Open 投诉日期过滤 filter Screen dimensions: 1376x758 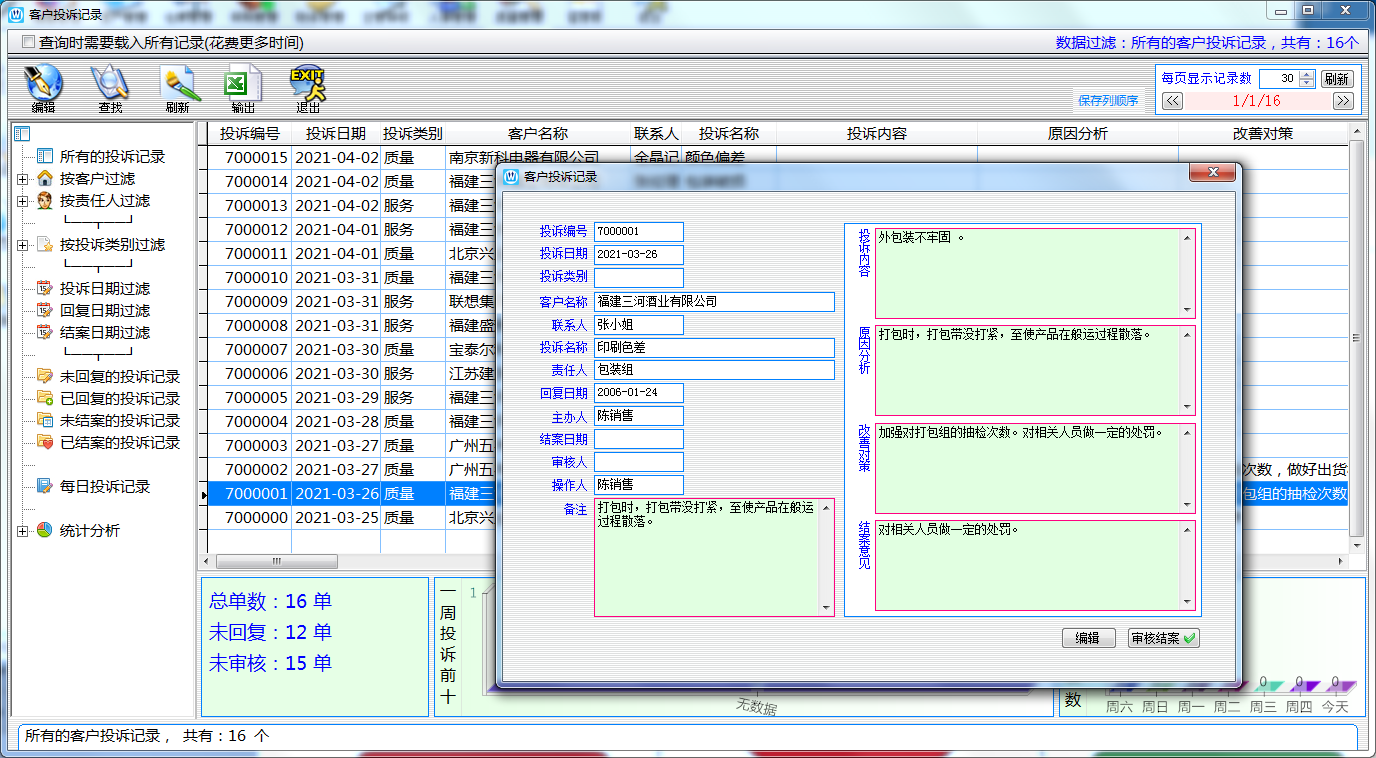point(104,288)
